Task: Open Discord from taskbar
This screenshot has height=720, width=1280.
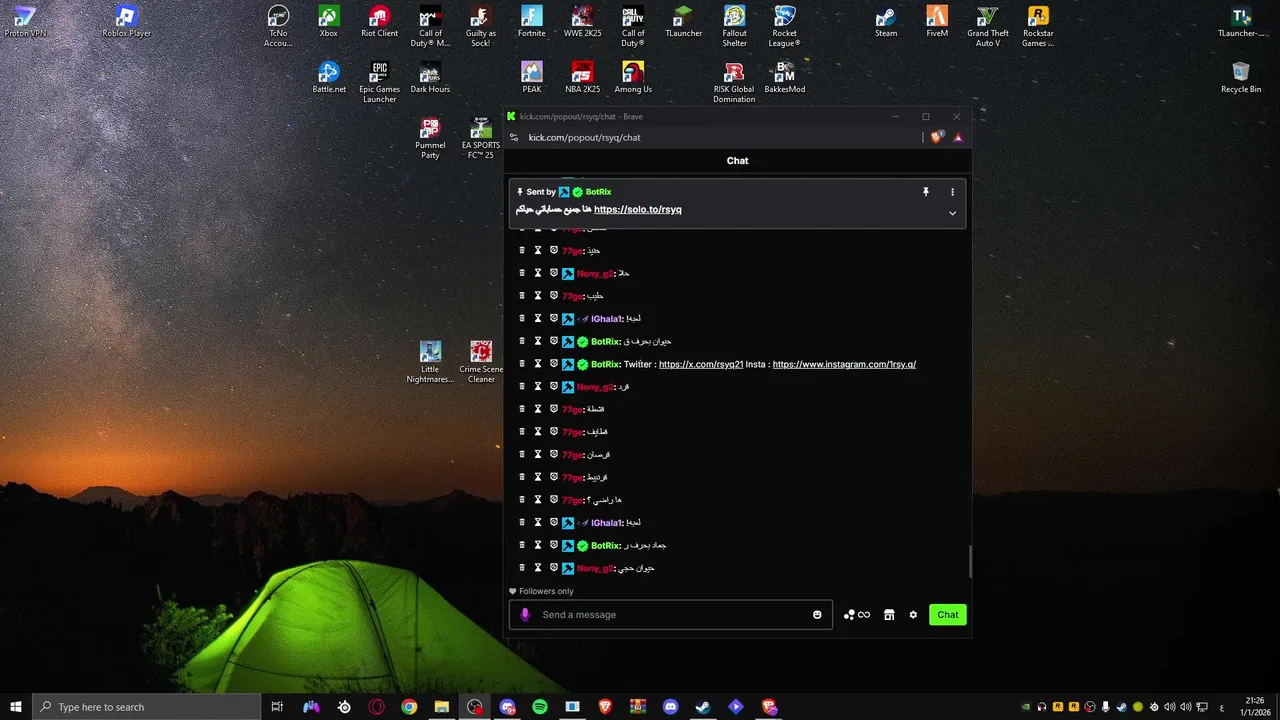Action: tap(670, 707)
